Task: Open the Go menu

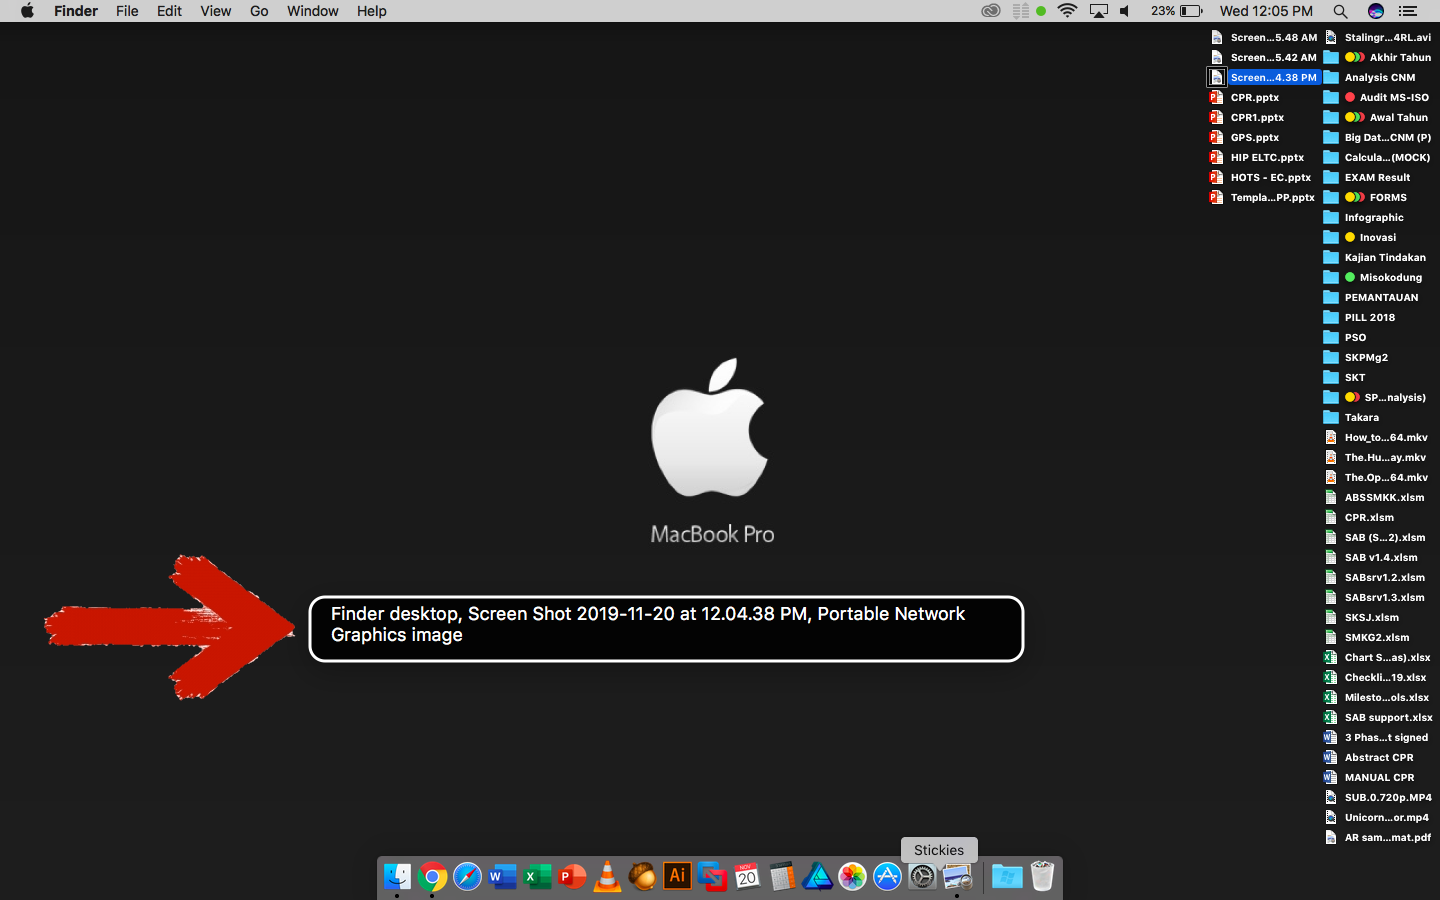Action: [259, 11]
